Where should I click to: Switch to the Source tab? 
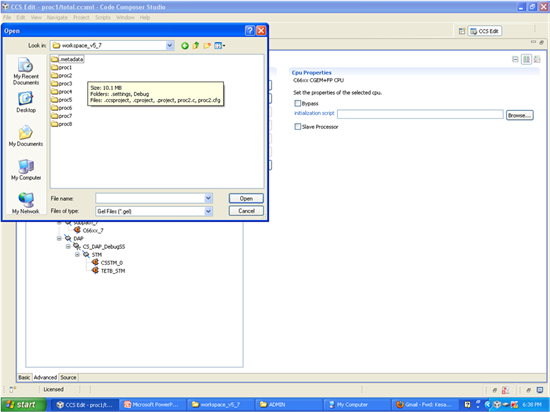click(68, 377)
